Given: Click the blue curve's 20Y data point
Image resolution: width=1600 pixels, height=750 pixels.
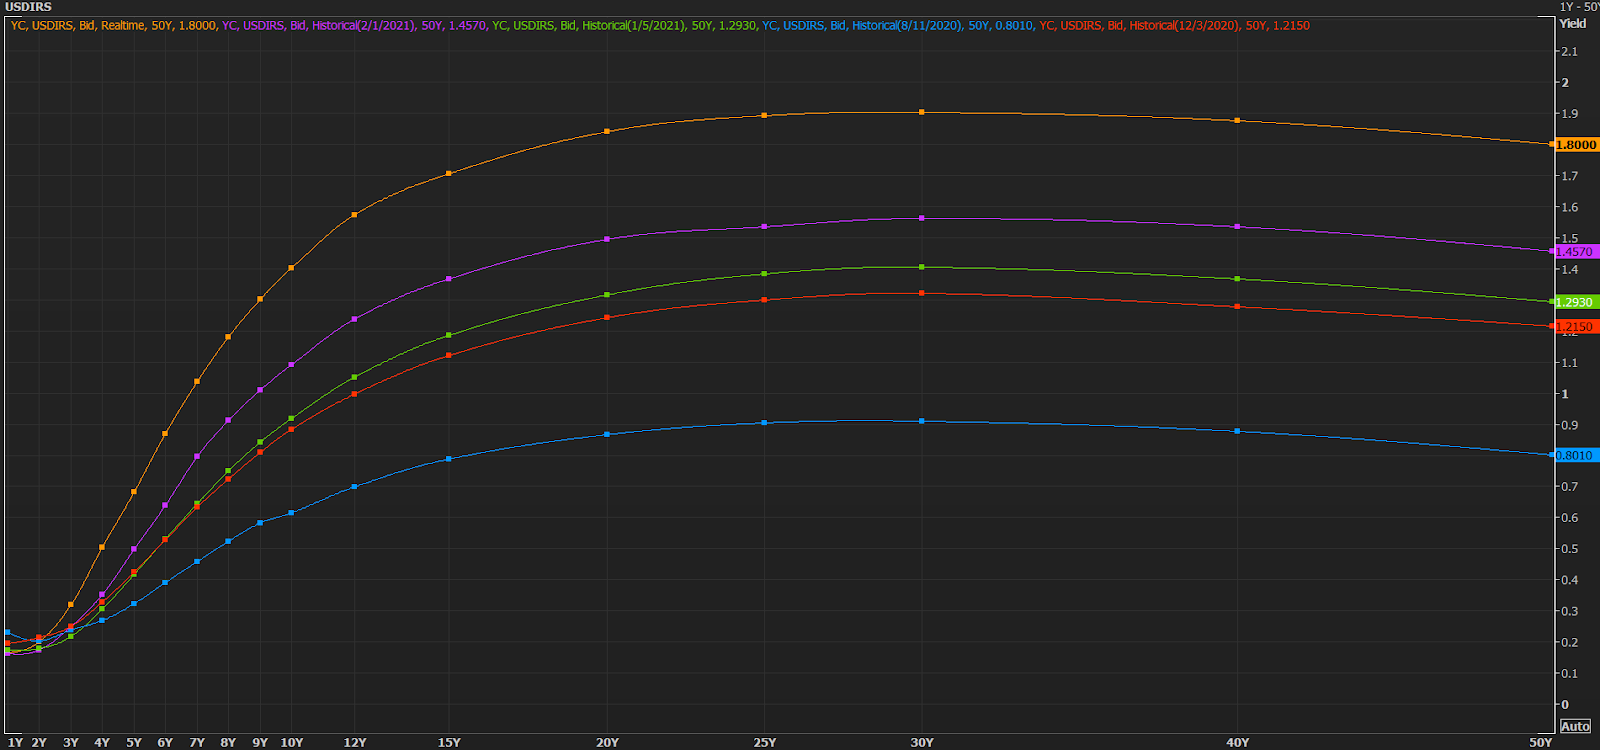Looking at the screenshot, I should pos(607,435).
